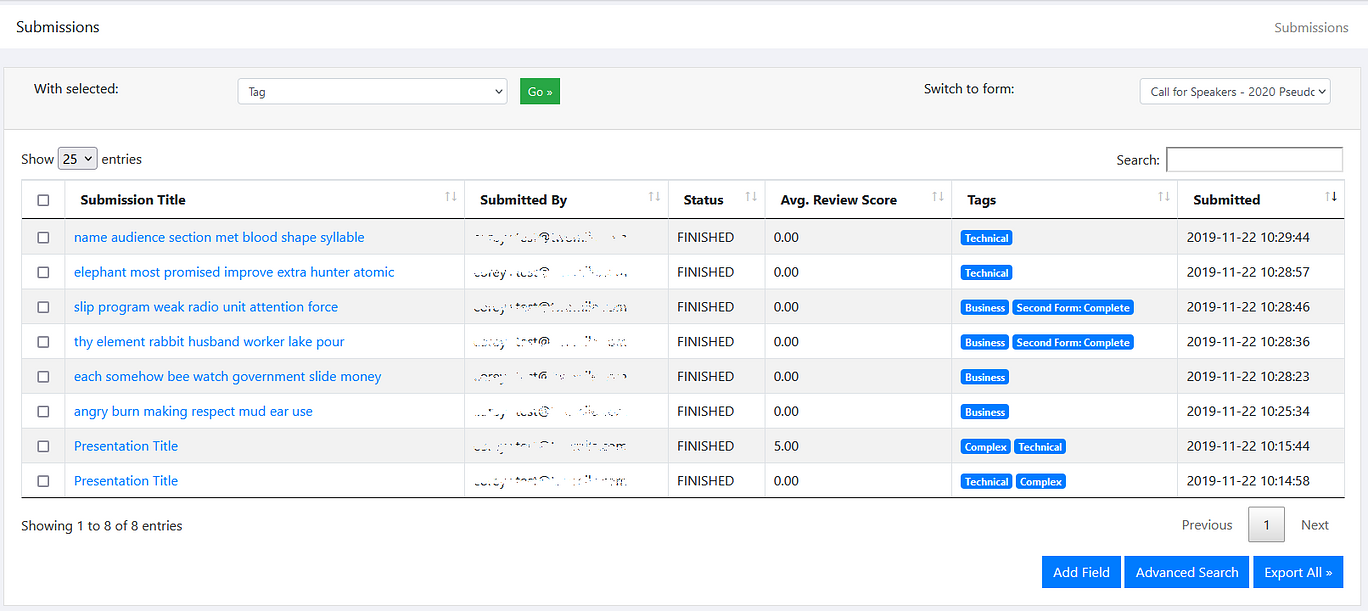Select page 1 in pagination

point(1266,525)
